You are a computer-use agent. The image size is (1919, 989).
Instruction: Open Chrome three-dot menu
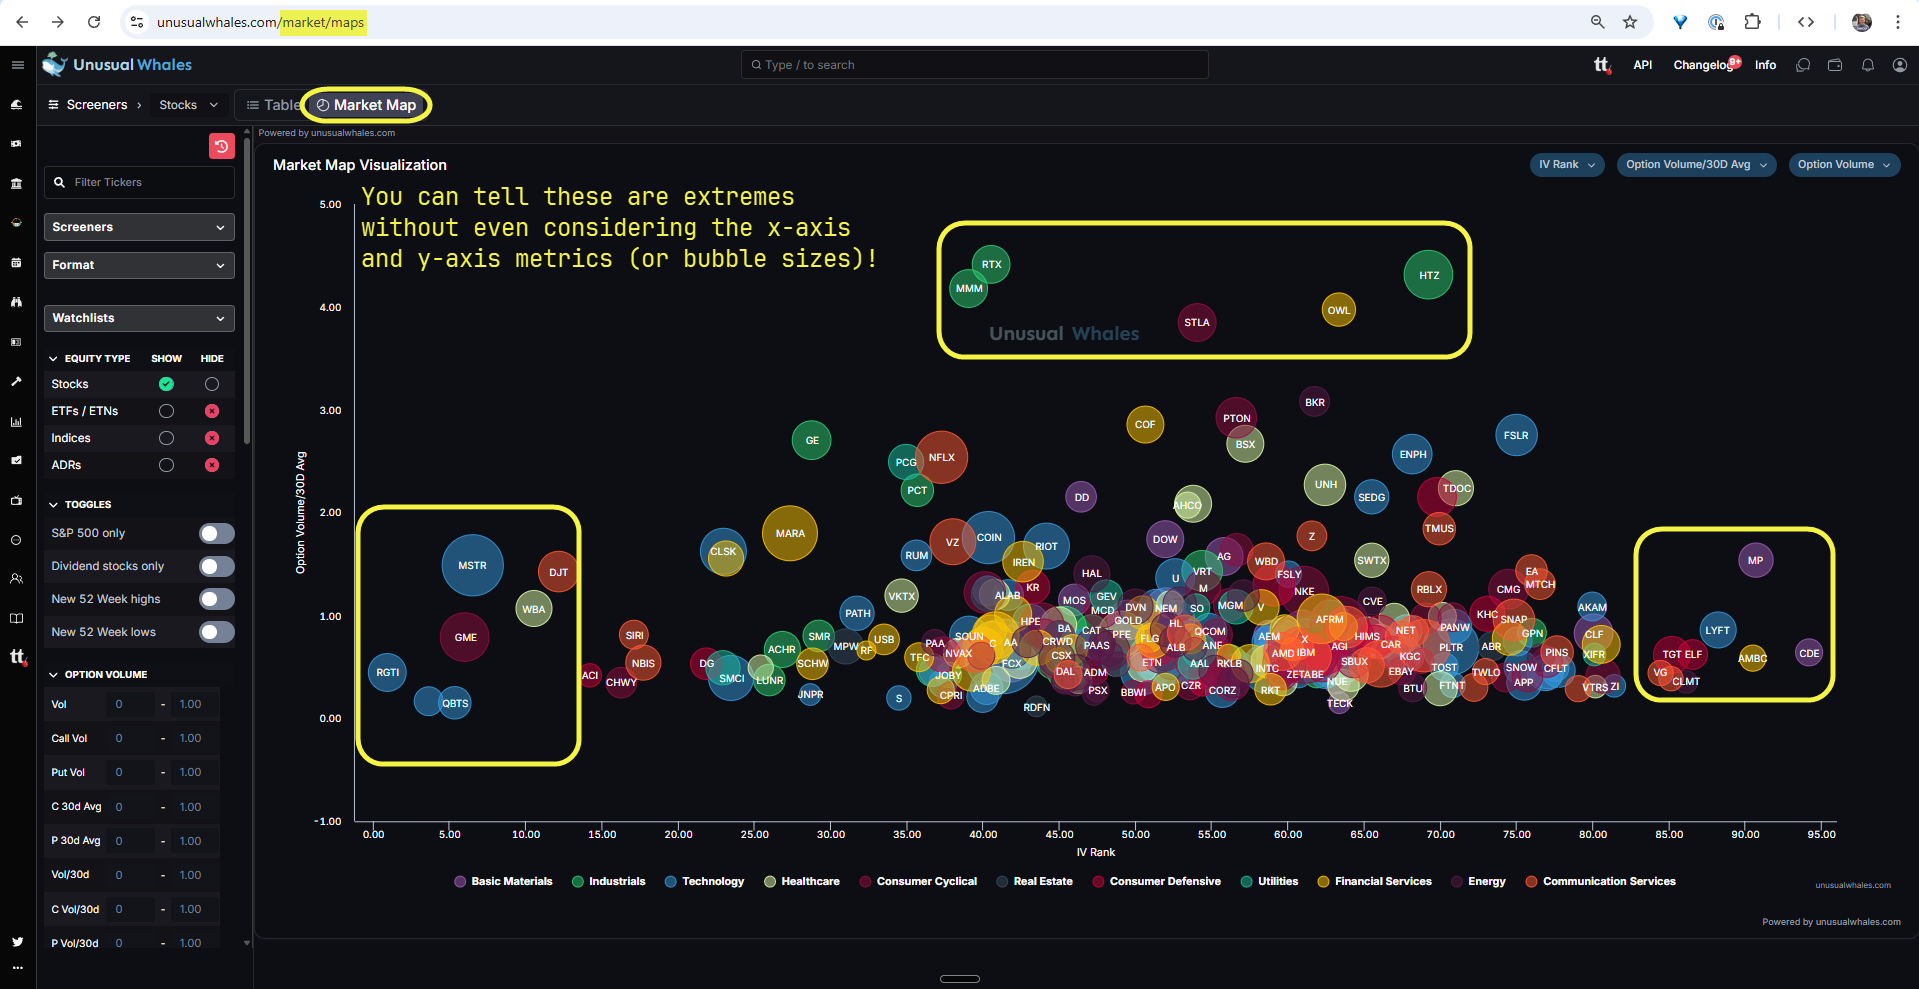click(x=1897, y=22)
